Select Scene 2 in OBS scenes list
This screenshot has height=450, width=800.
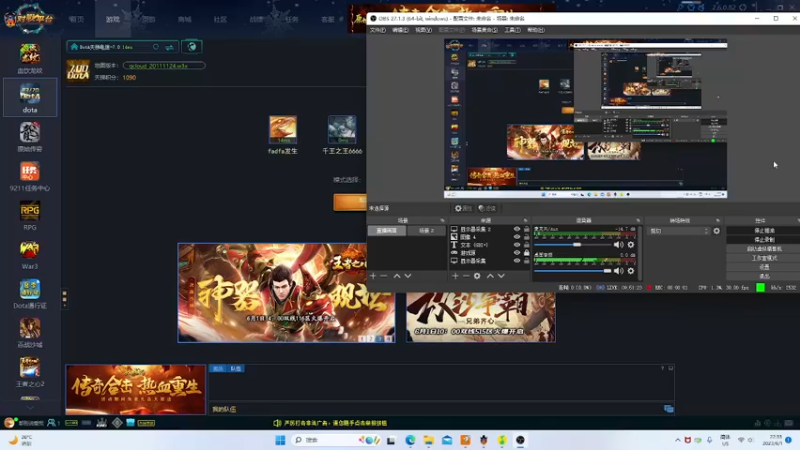click(x=426, y=231)
